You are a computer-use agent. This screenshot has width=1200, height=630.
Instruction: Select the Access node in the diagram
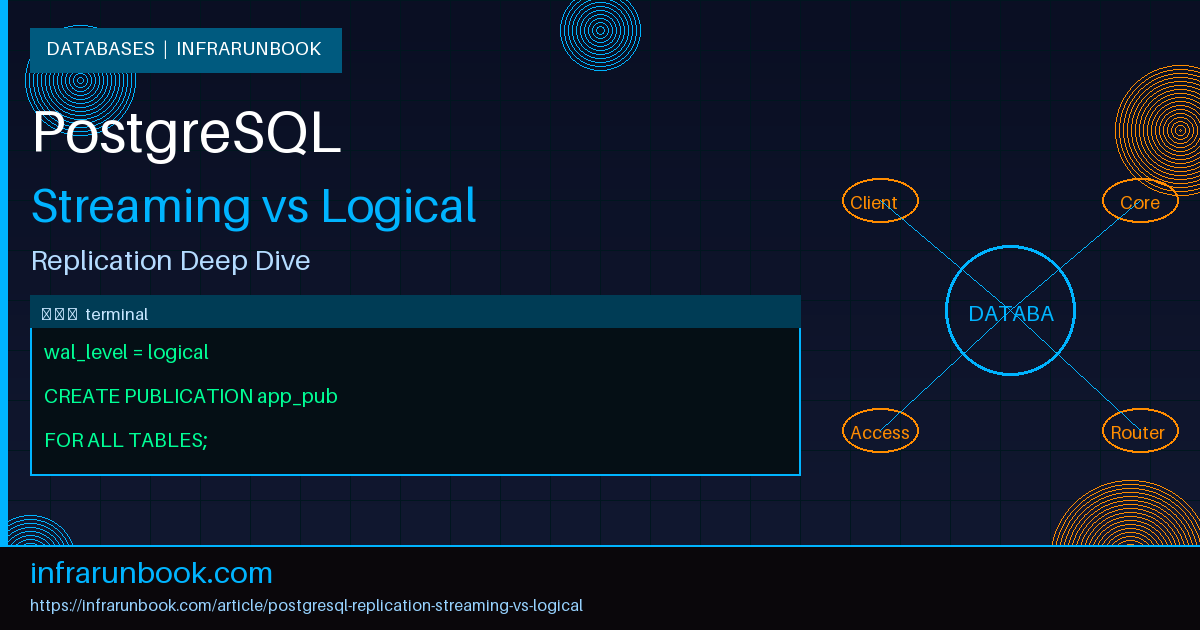click(x=880, y=431)
